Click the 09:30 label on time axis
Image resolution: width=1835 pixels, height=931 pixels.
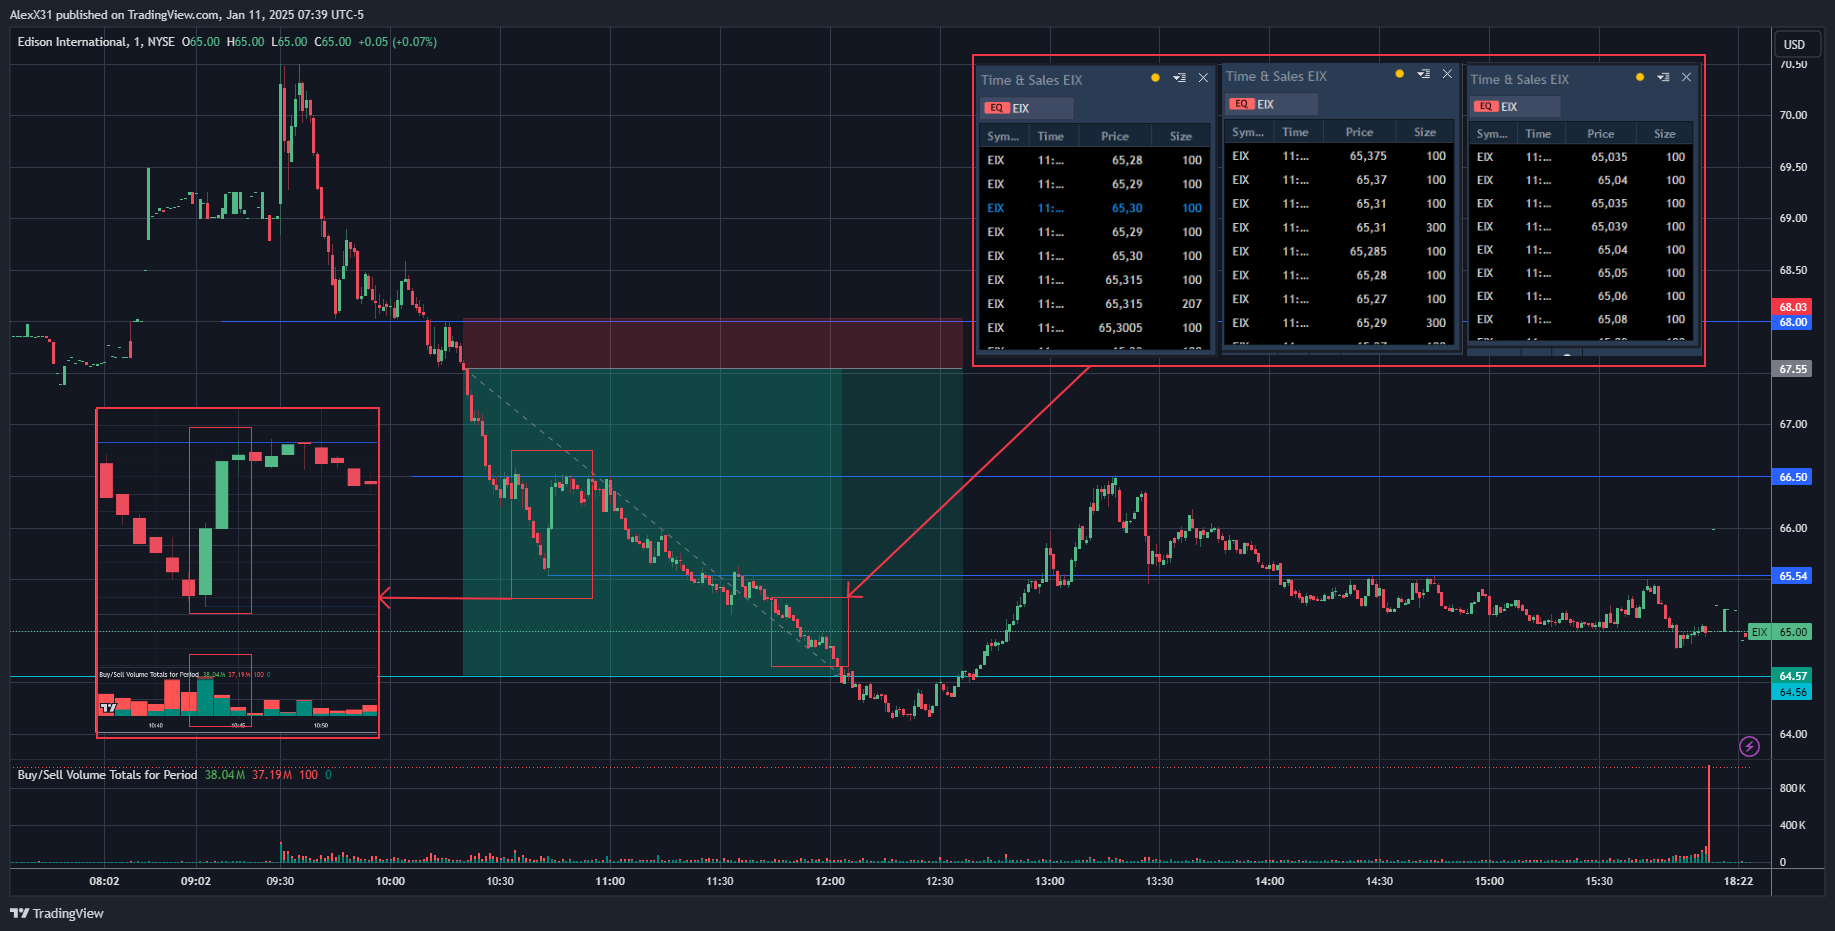pos(280,881)
